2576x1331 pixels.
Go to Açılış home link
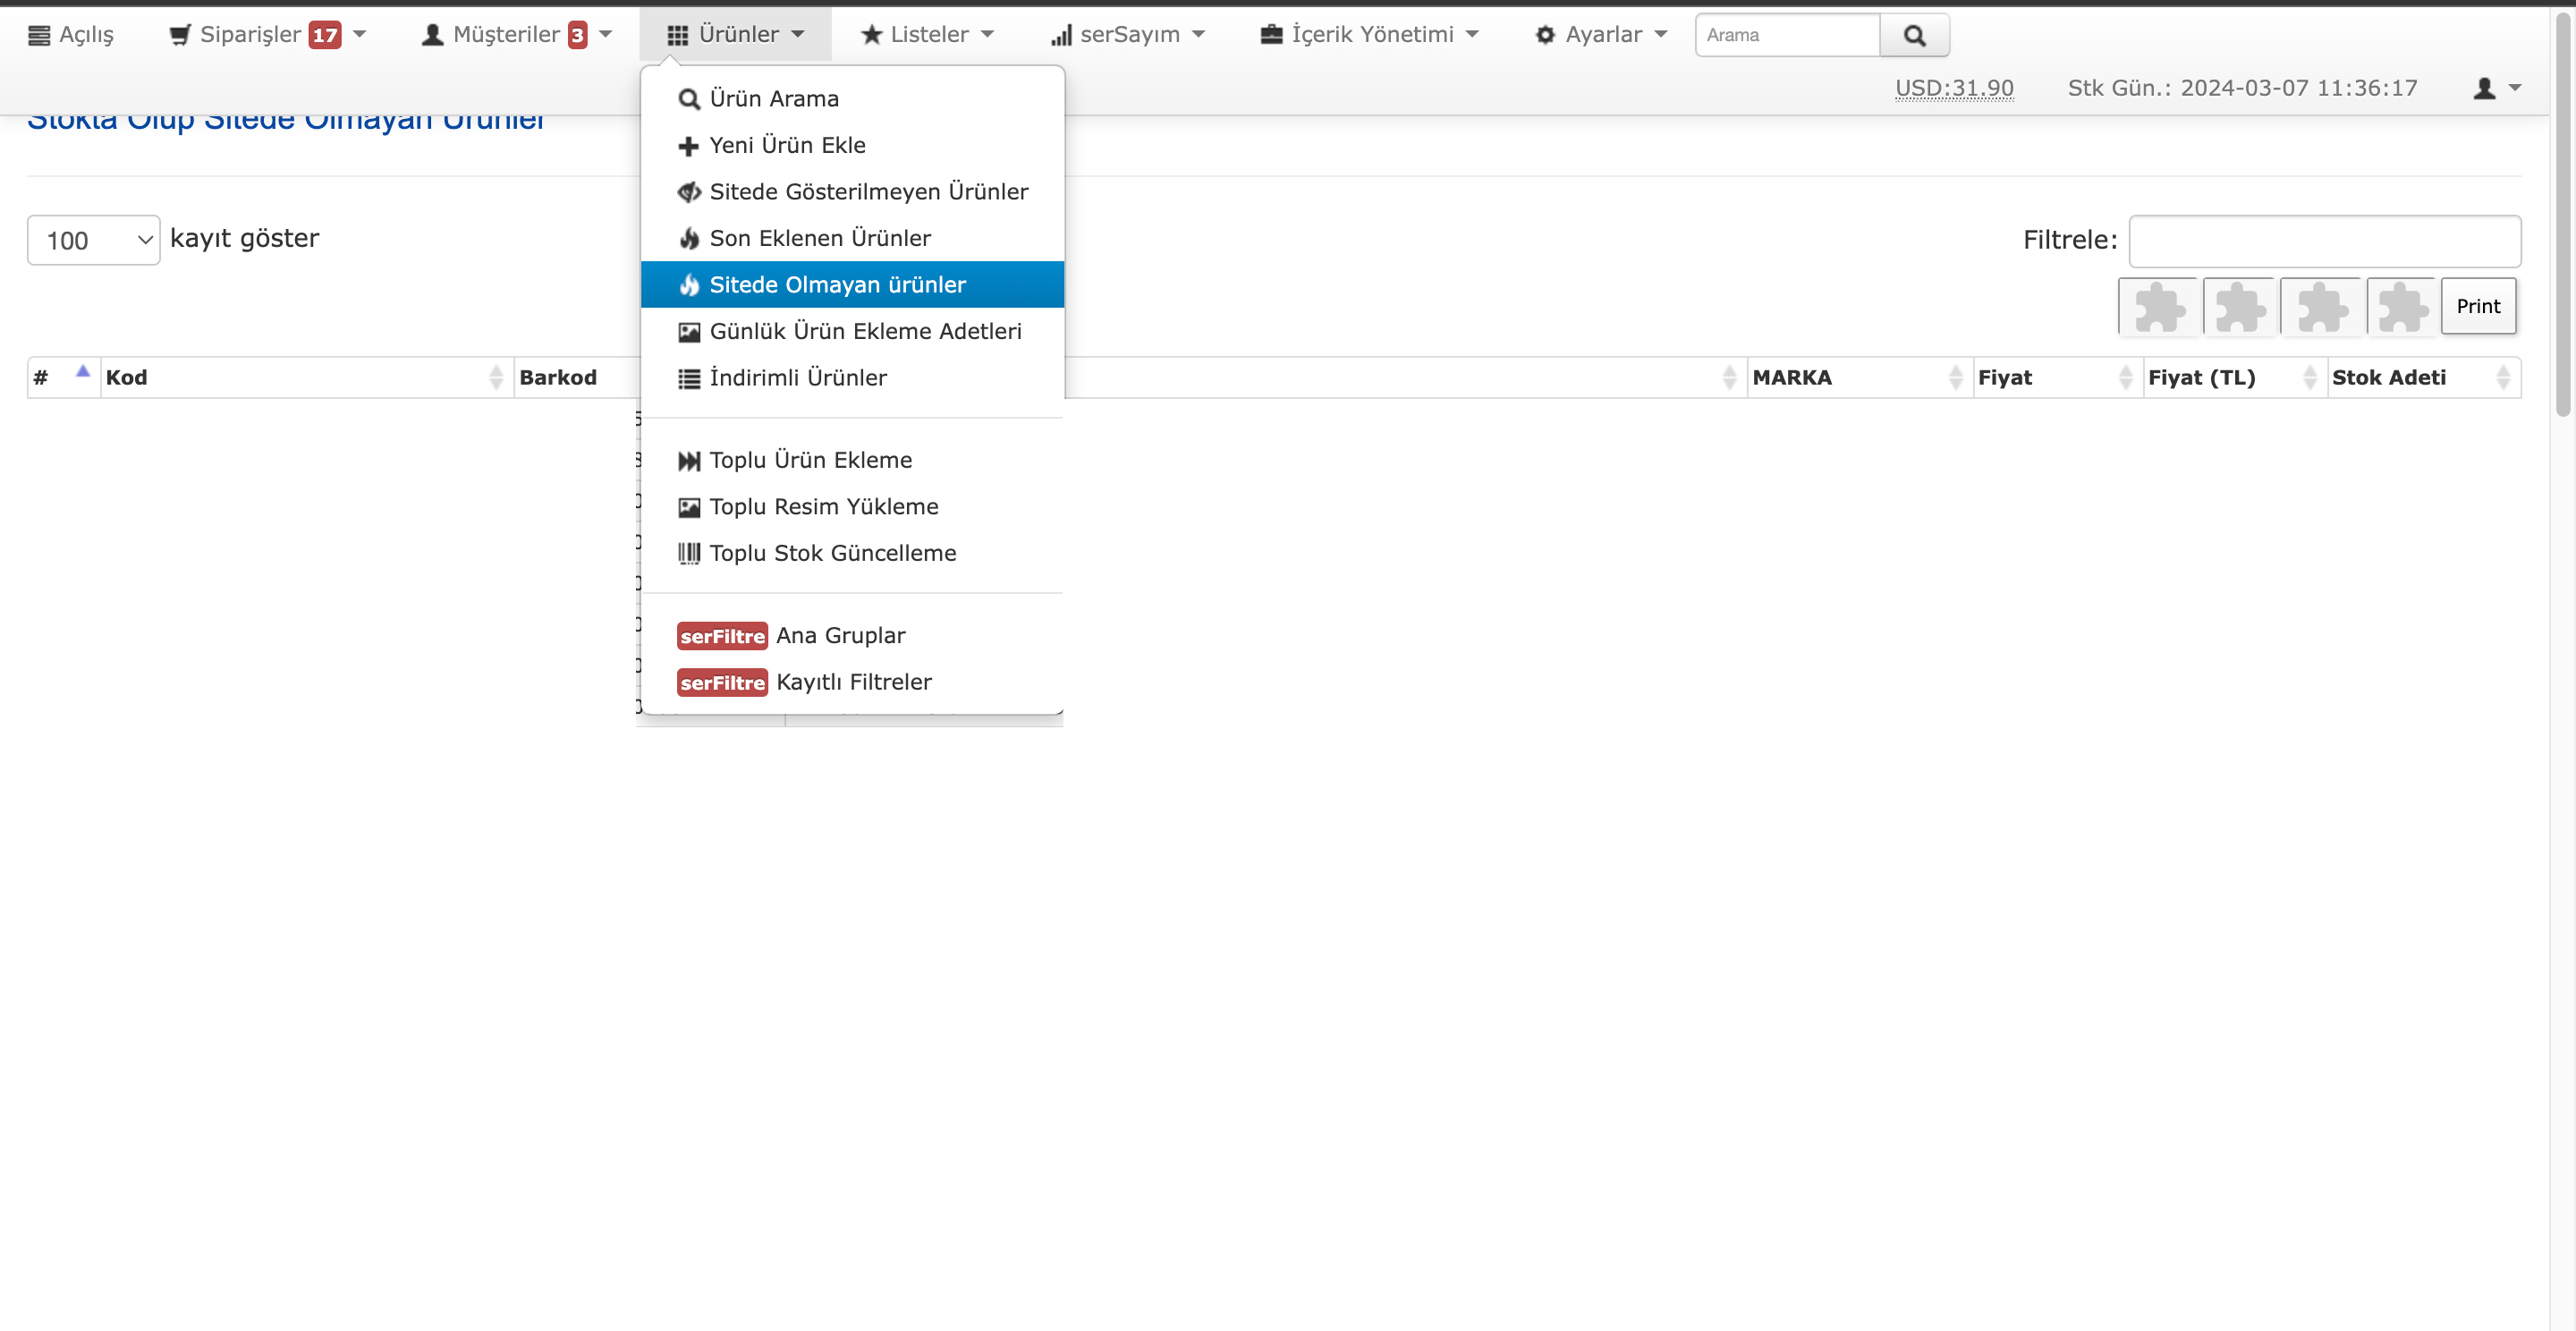71,35
